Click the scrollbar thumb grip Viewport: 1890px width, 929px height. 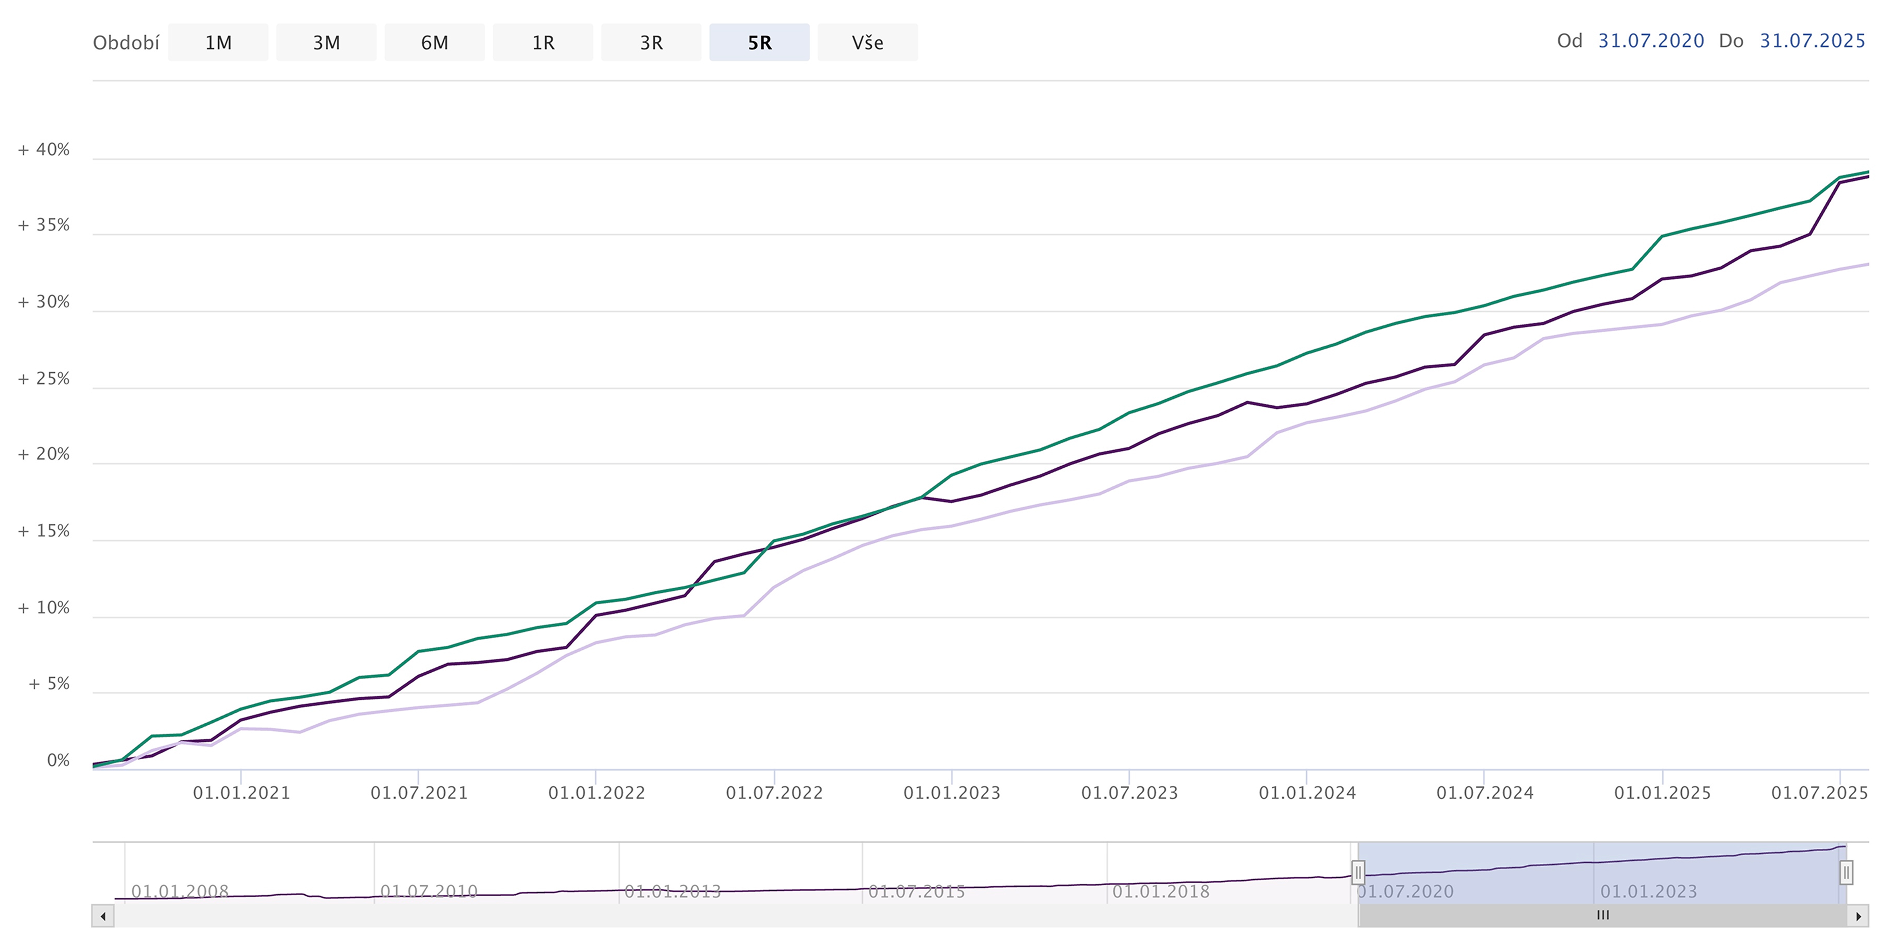(1603, 915)
